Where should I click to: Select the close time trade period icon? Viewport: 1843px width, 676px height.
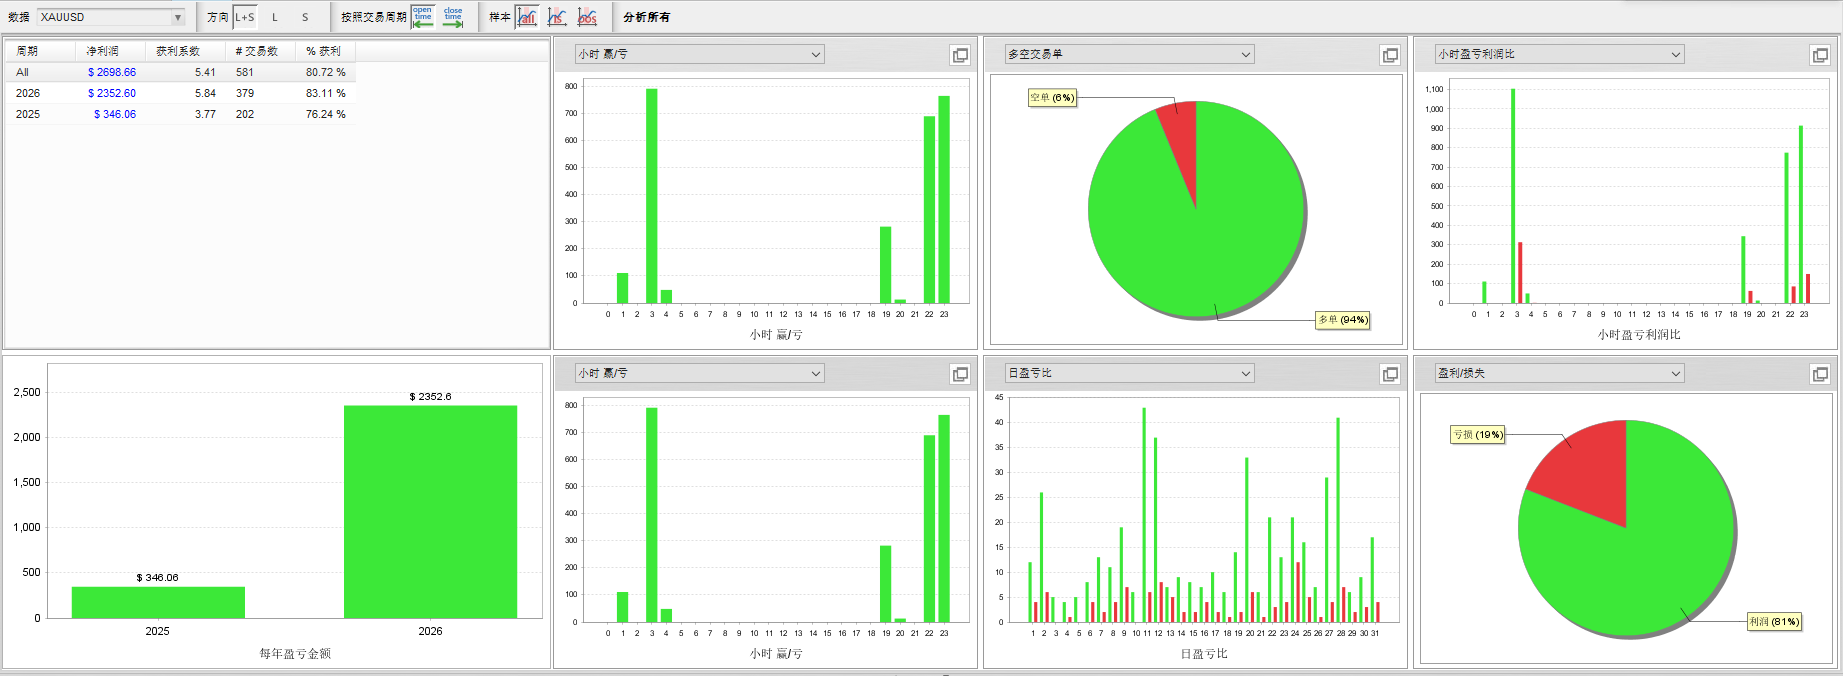(x=453, y=17)
